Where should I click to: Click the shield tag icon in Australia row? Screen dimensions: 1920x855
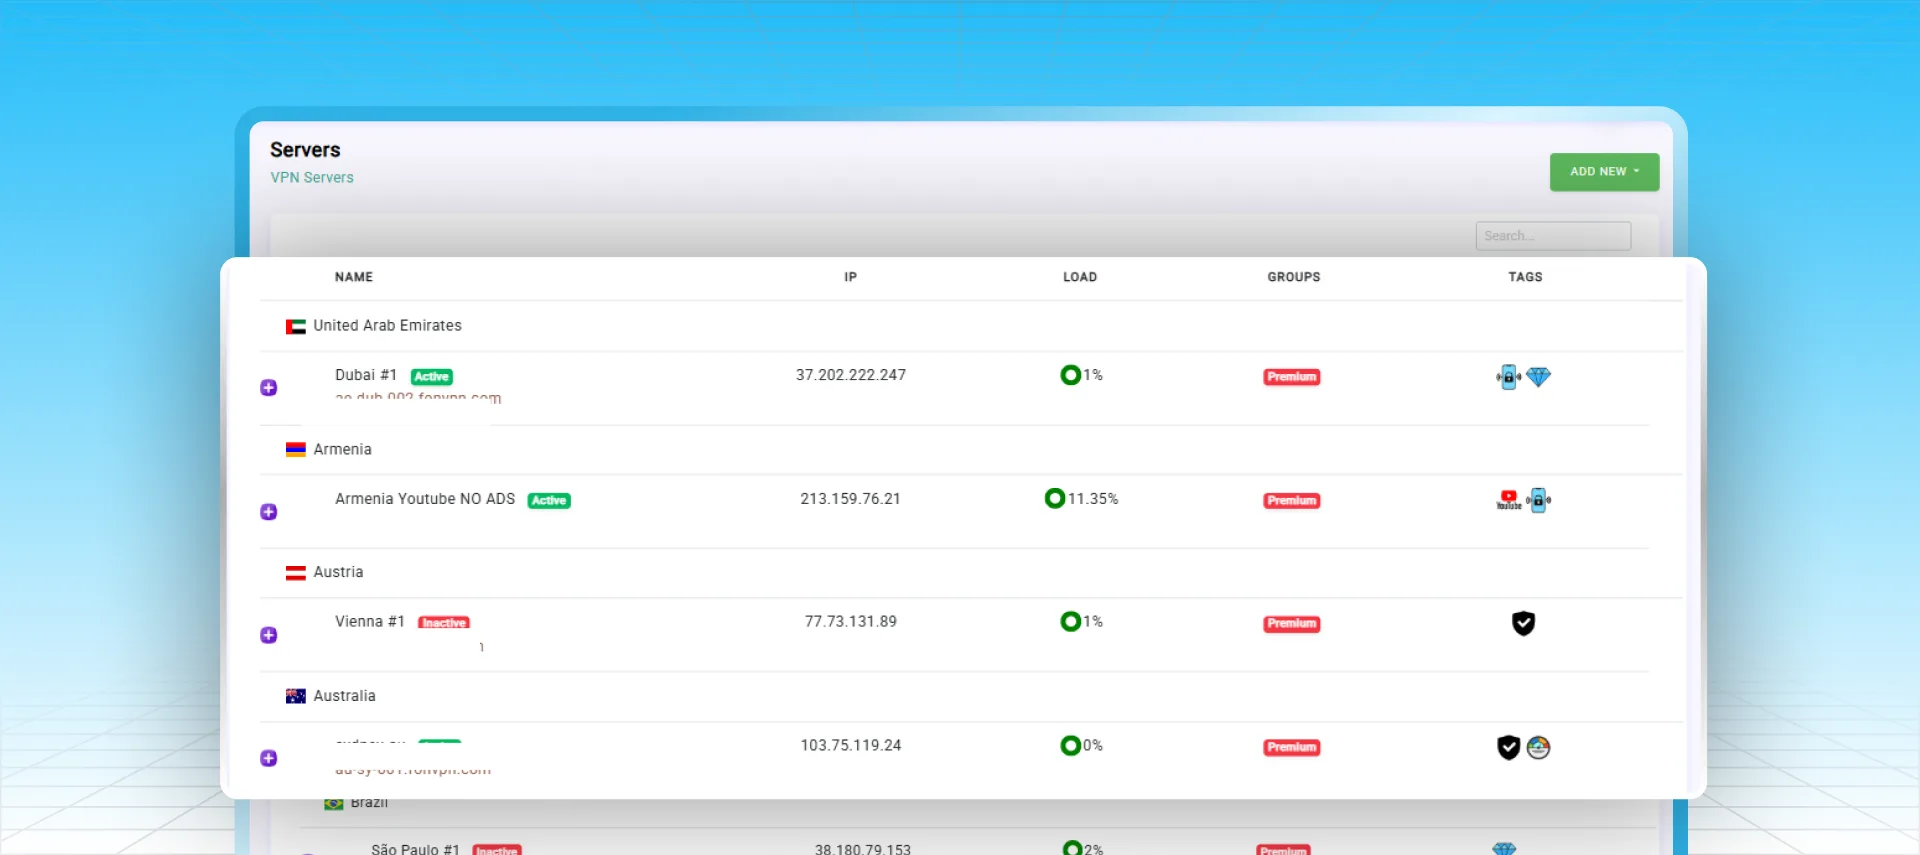coord(1508,747)
